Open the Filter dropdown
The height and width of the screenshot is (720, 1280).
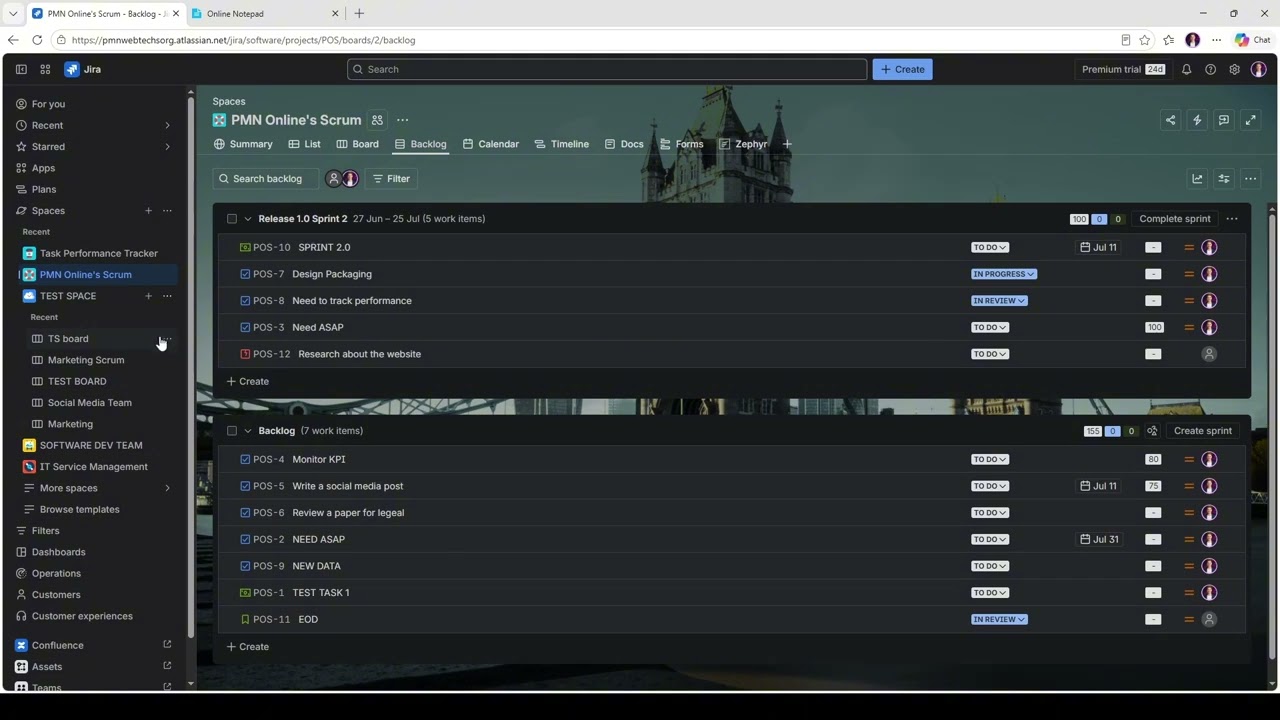tap(391, 179)
